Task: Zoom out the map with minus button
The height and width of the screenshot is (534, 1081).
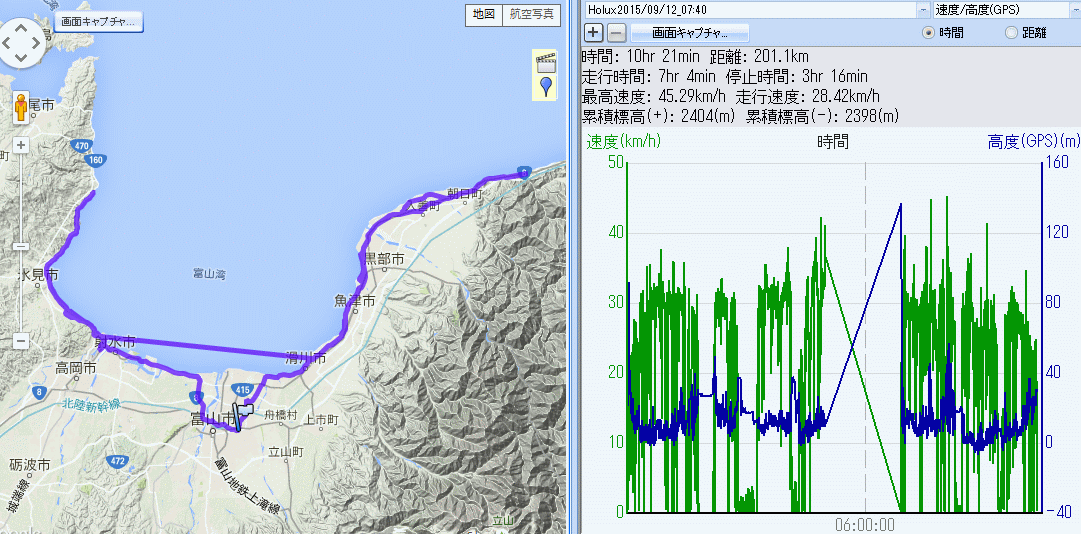Action: point(20,340)
